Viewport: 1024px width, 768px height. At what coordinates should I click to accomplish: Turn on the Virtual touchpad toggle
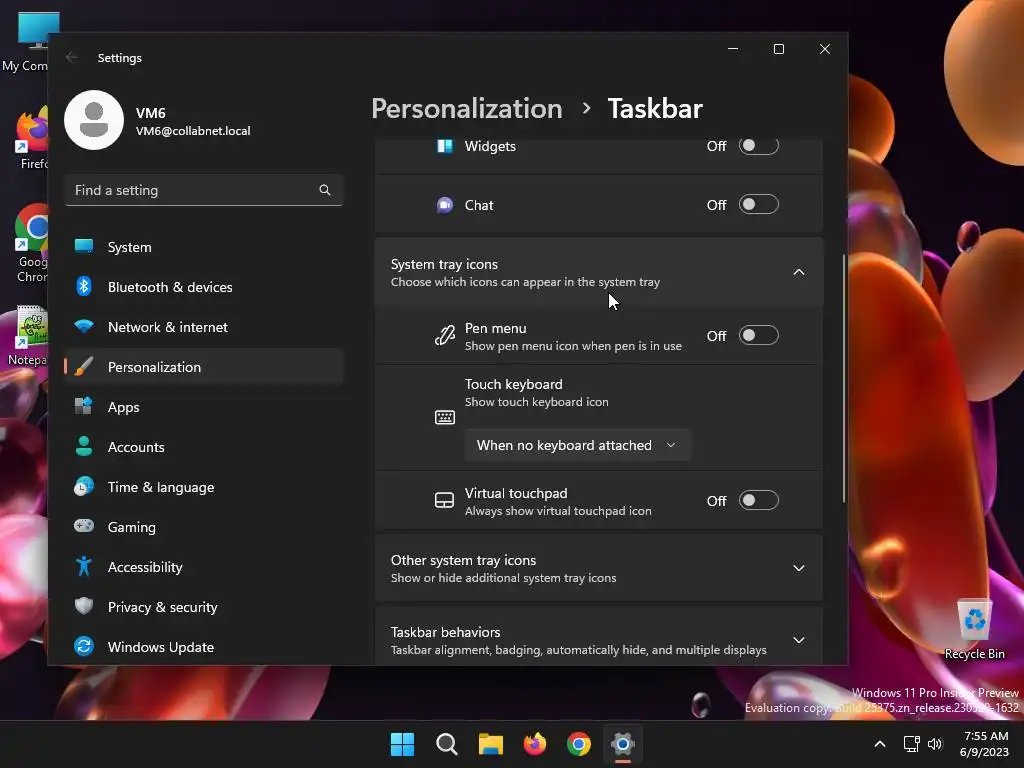(x=758, y=501)
